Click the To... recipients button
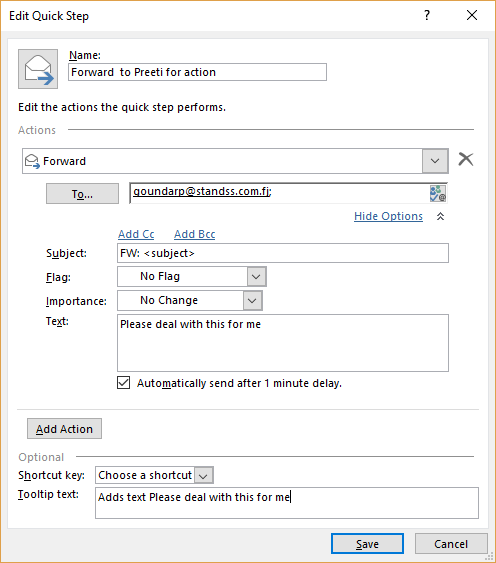Viewport: 496px width, 563px height. coord(82,194)
